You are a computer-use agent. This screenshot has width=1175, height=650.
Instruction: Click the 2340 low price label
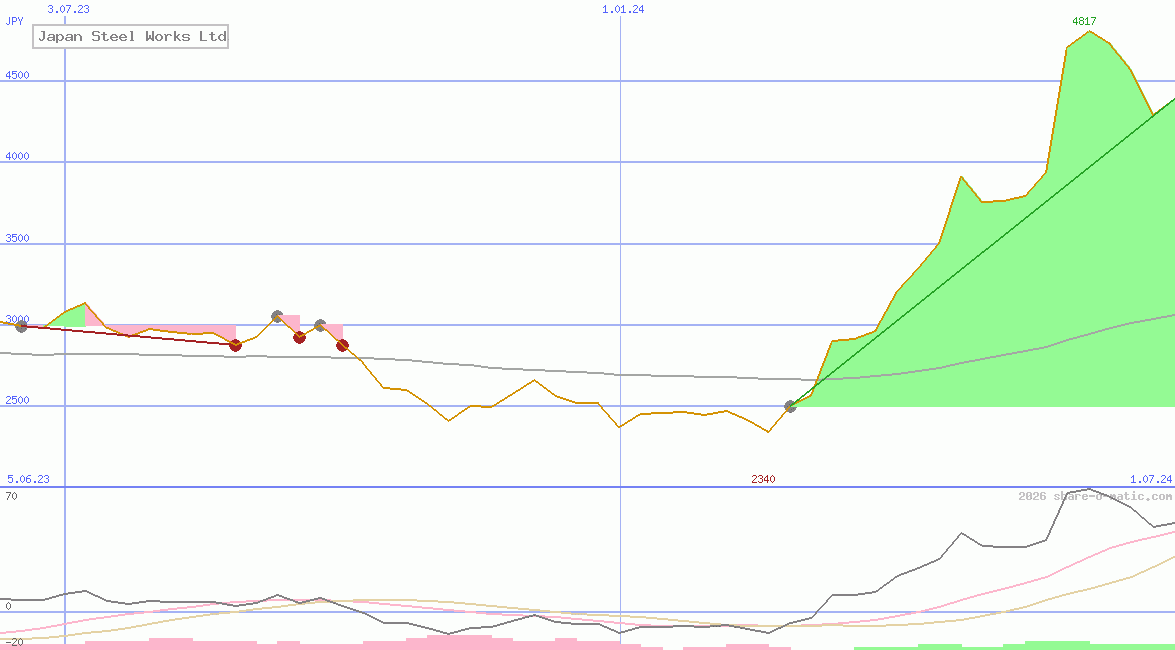click(x=764, y=479)
